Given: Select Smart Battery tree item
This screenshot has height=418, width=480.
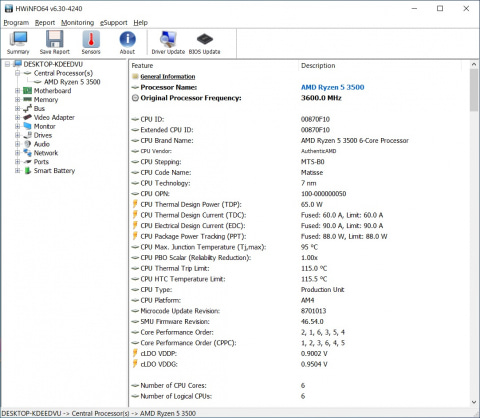Looking at the screenshot, I should [54, 171].
